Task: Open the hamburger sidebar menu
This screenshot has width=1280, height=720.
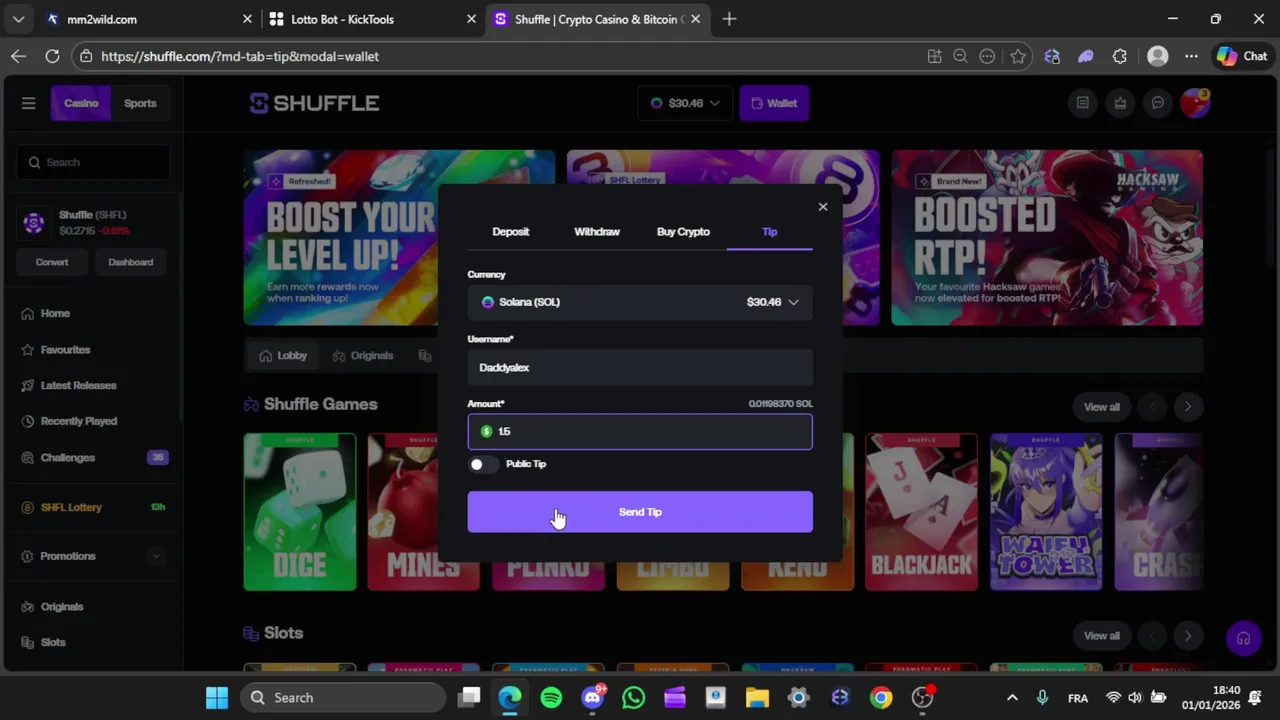Action: (28, 103)
